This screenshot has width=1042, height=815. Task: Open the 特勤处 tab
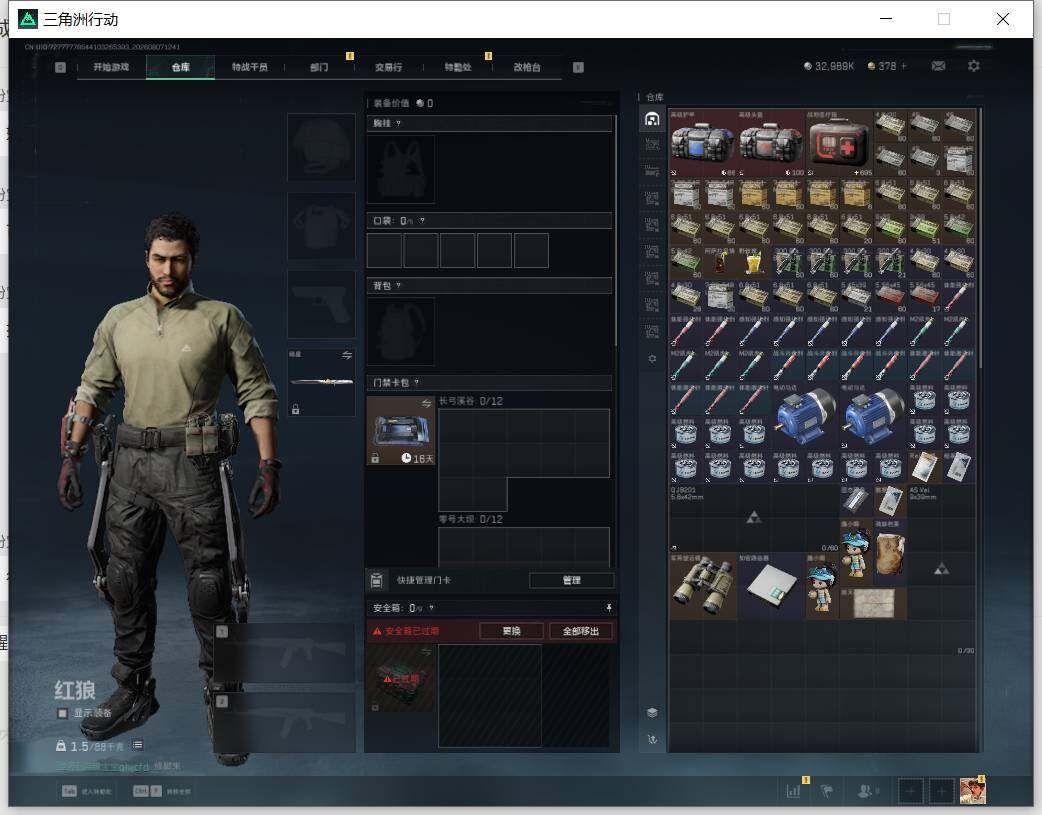coord(457,67)
